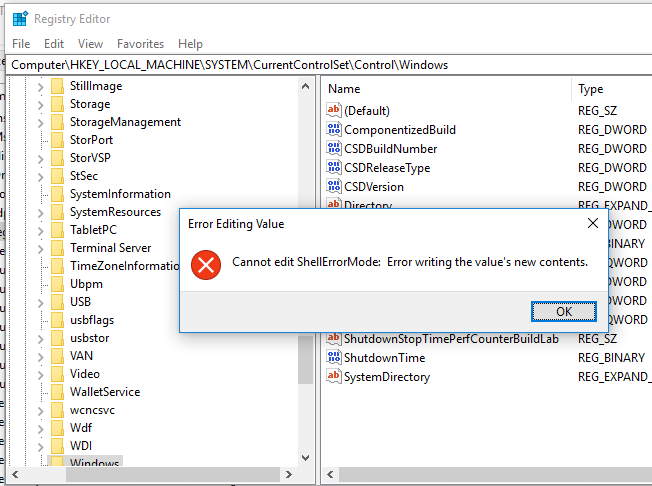Click the ShutdownTime binary value icon
This screenshot has width=652, height=486.
(333, 357)
